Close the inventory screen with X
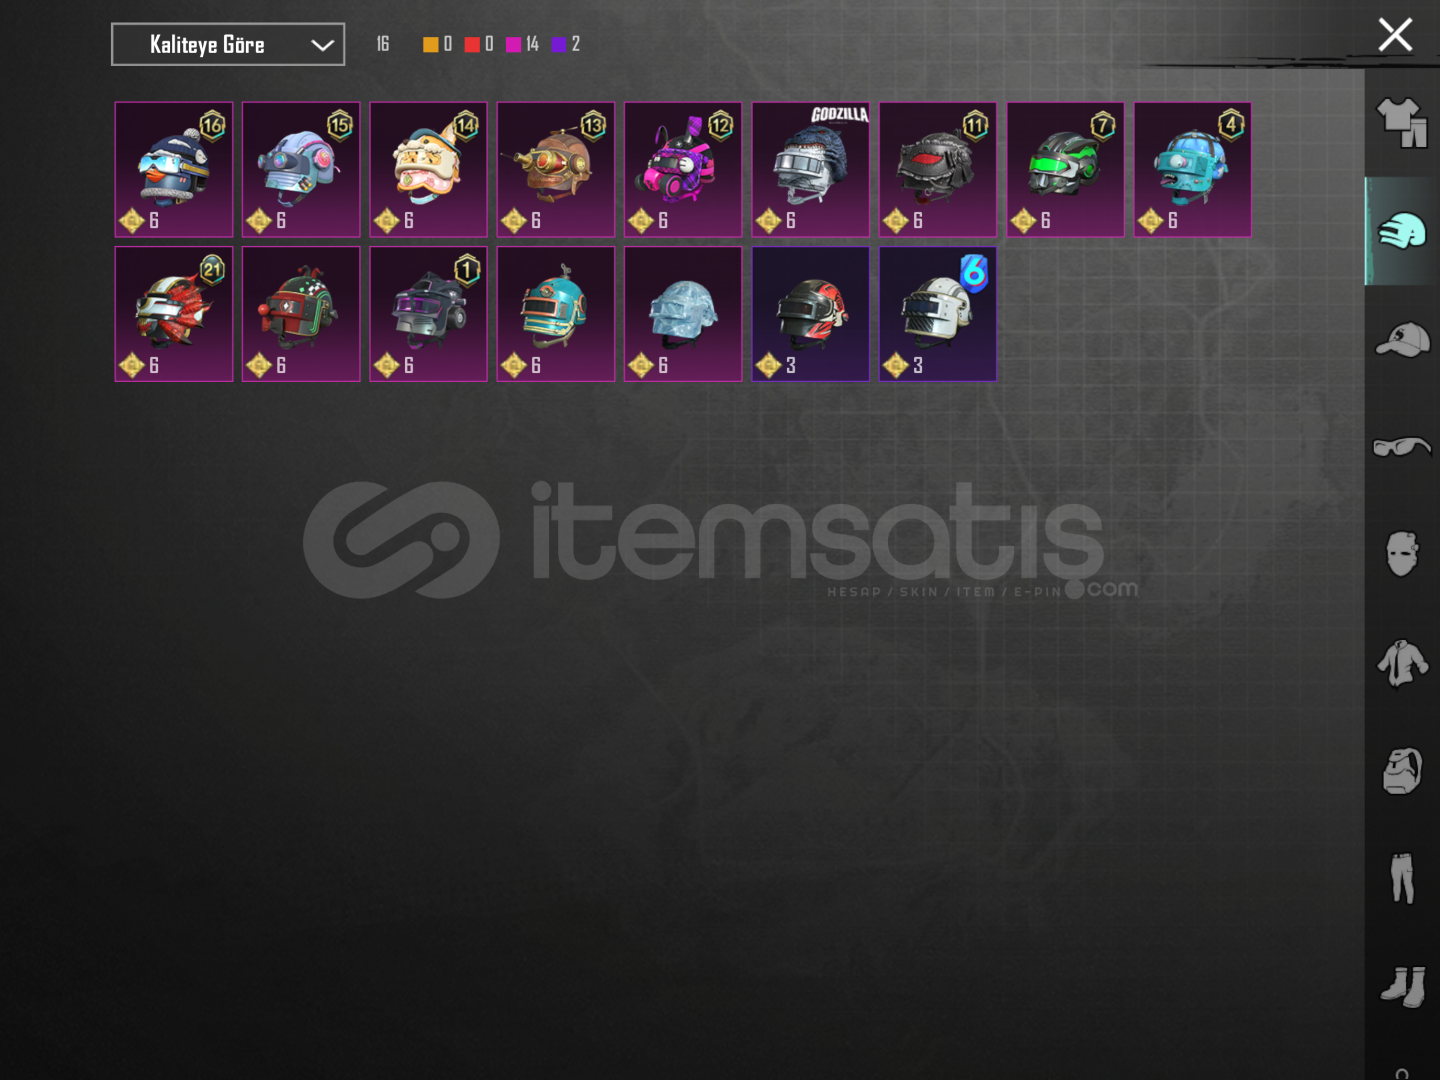The width and height of the screenshot is (1440, 1080). point(1395,35)
